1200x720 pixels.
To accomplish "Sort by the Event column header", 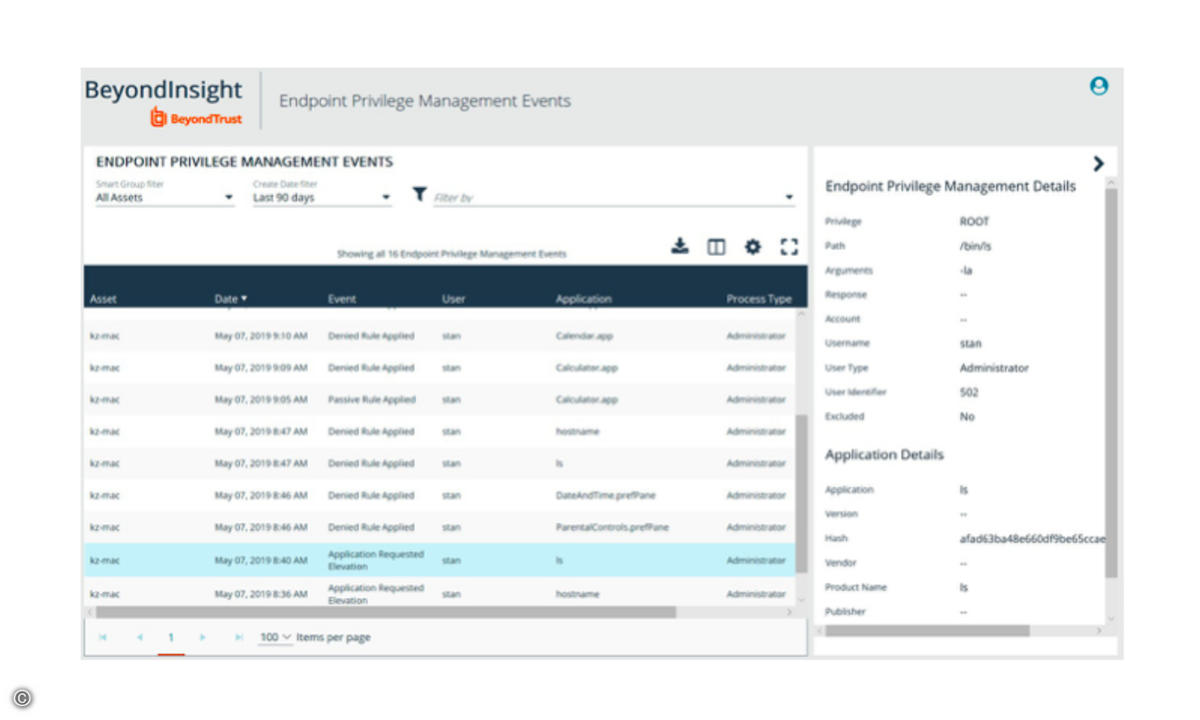I will click(342, 299).
